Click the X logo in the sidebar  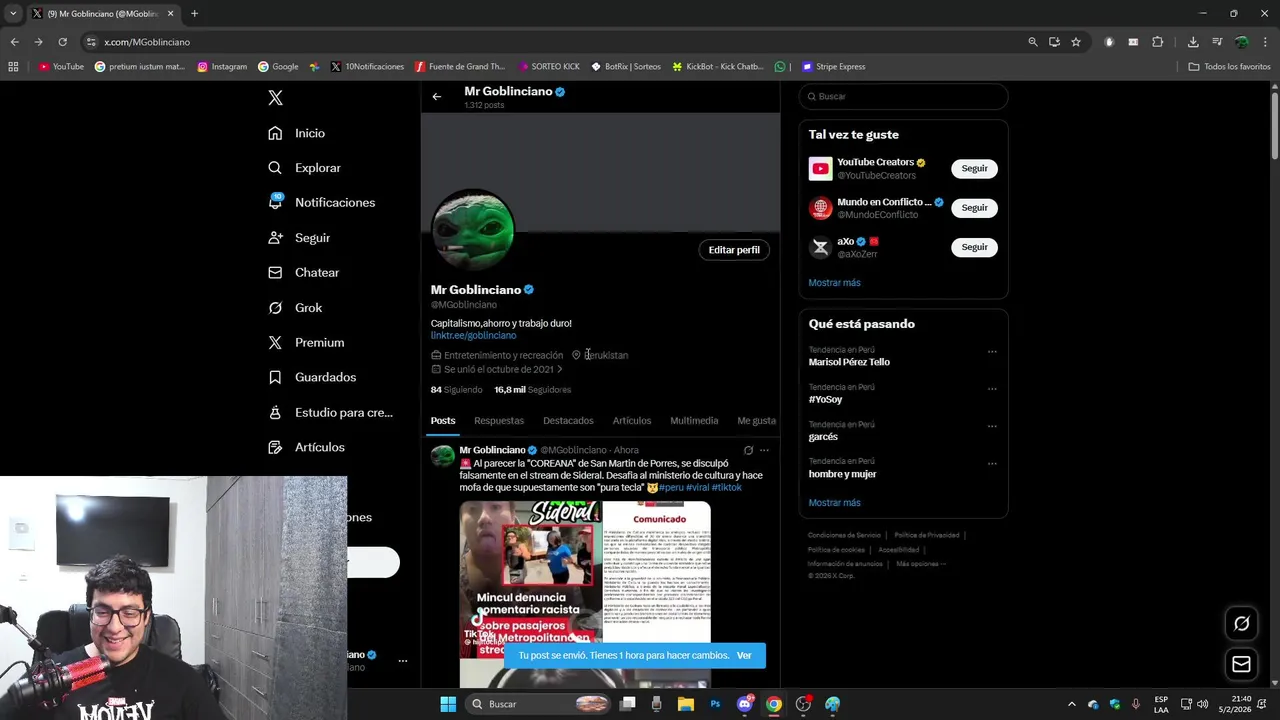point(275,98)
